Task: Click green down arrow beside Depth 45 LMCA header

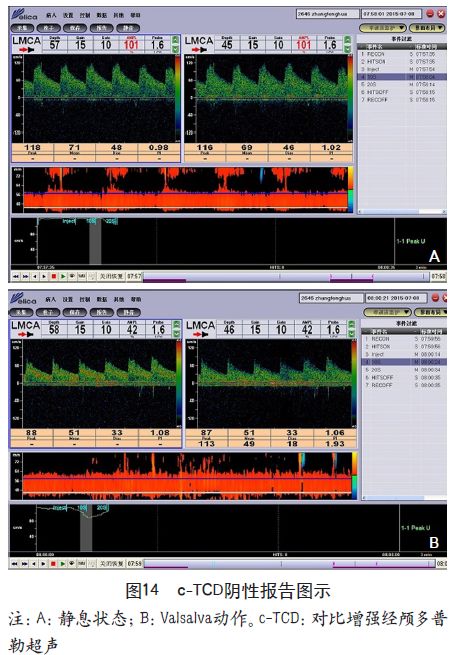Action: 348,48
